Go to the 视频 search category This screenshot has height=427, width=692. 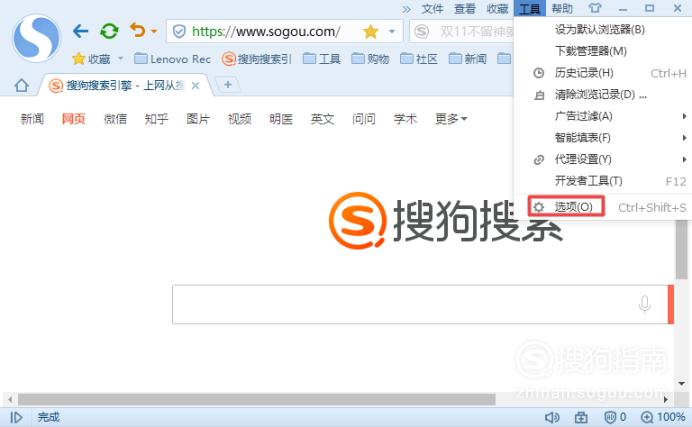click(x=240, y=119)
